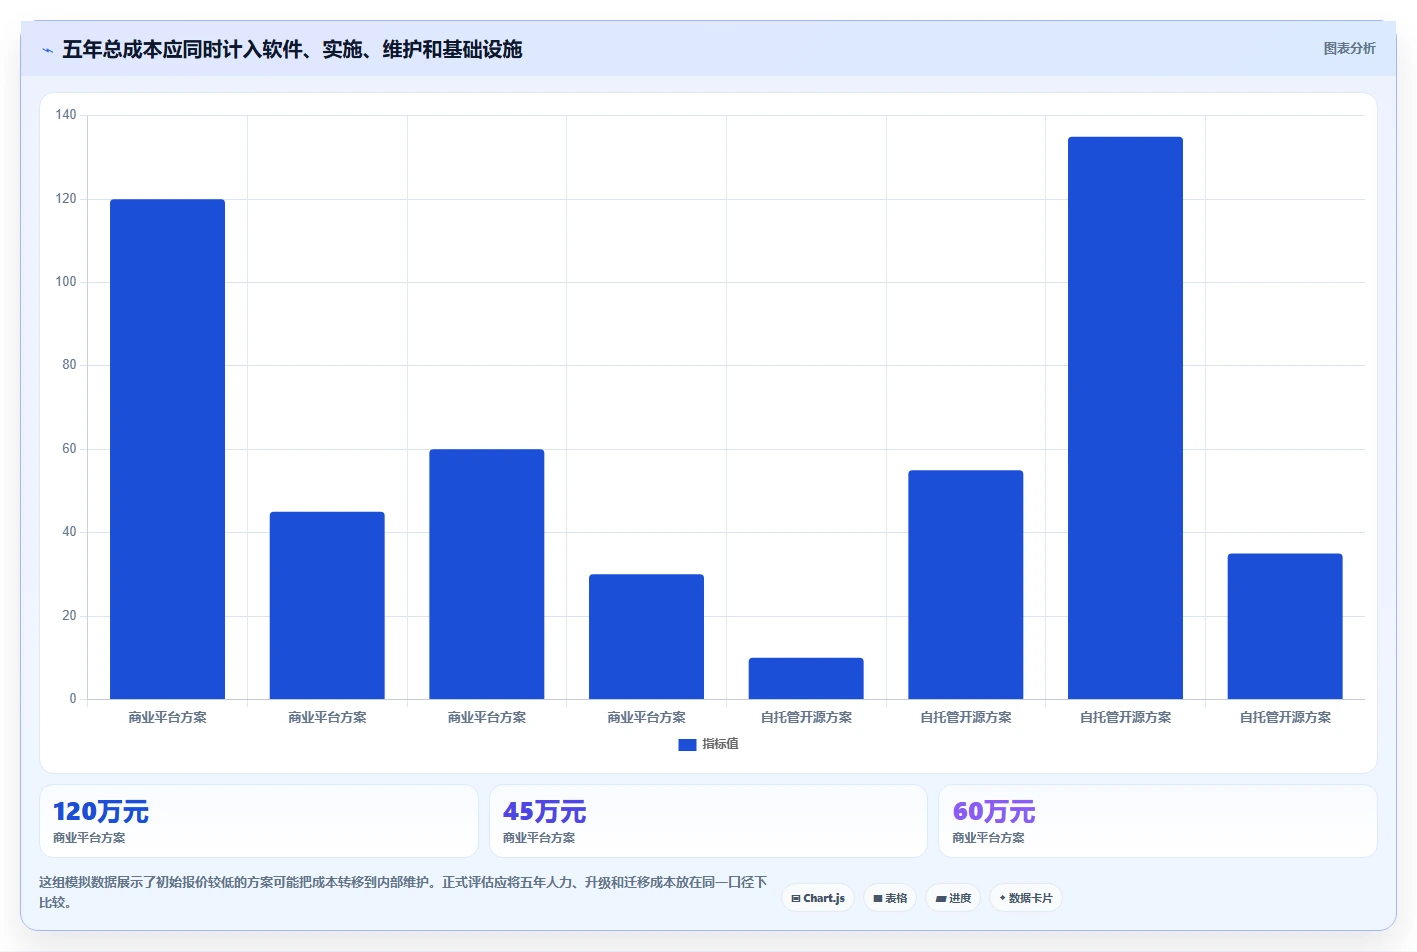The height and width of the screenshot is (952, 1417).
Task: Click the bar with value 55
Action: (x=966, y=584)
